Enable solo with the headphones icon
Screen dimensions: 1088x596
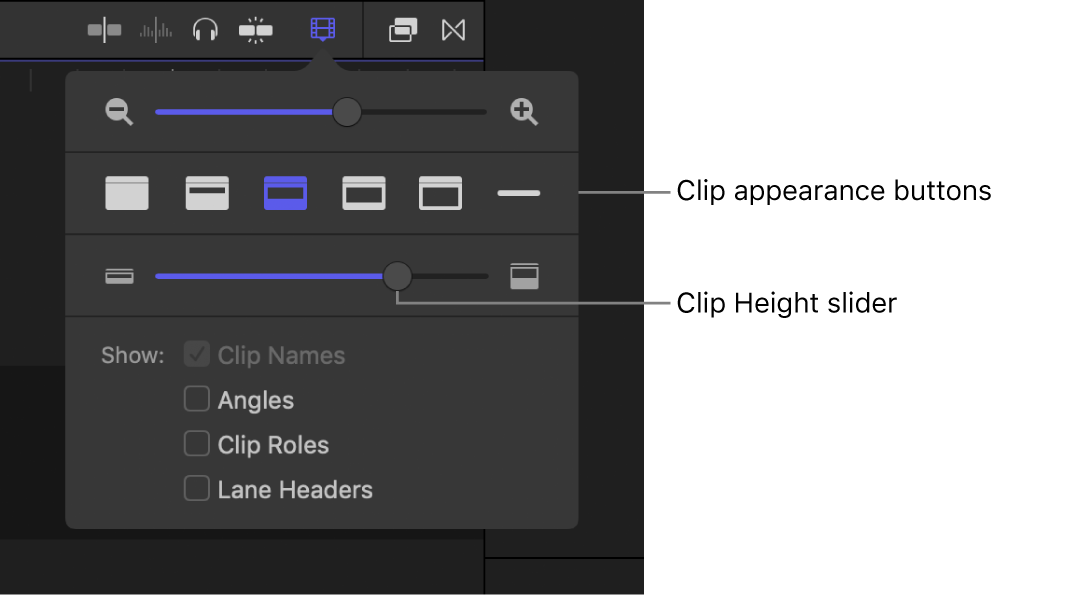[x=206, y=30]
